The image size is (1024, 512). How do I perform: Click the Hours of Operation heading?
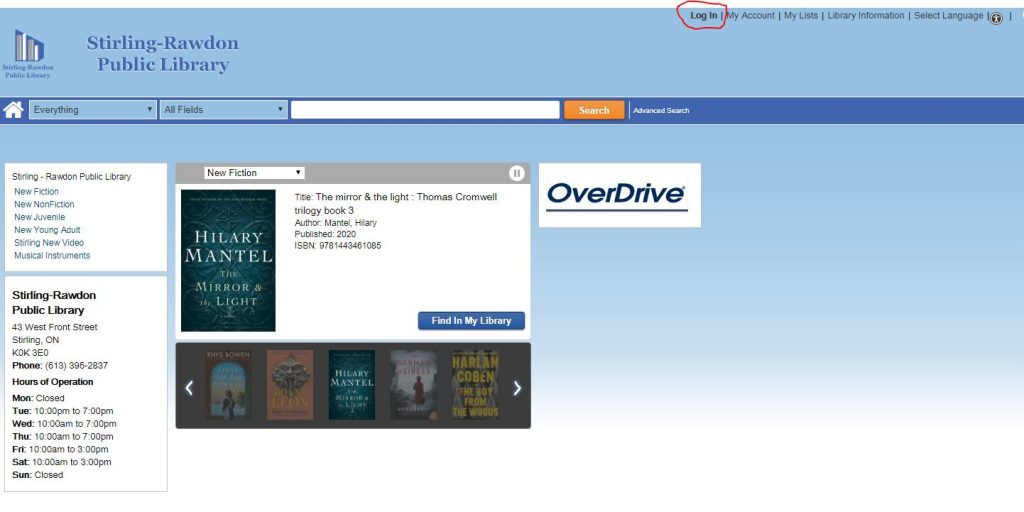[53, 382]
